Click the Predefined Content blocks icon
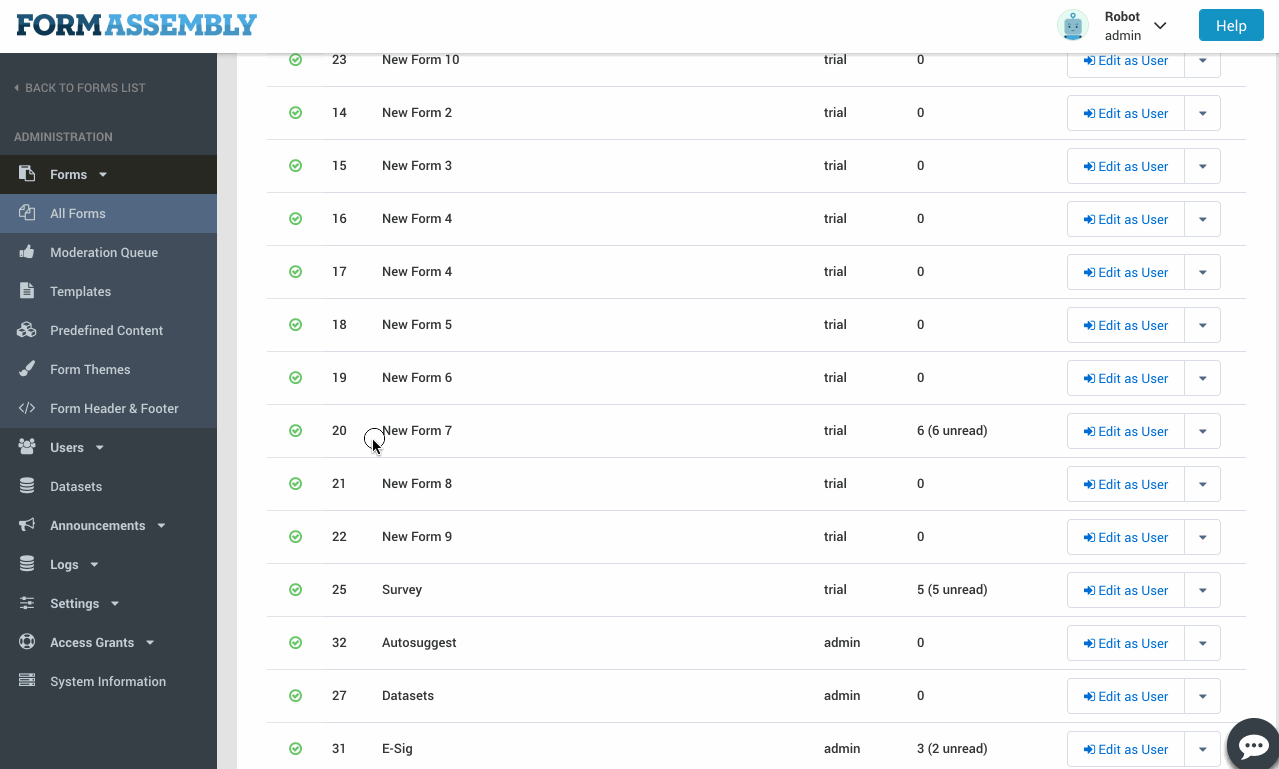The image size is (1279, 769). pyautogui.click(x=27, y=330)
